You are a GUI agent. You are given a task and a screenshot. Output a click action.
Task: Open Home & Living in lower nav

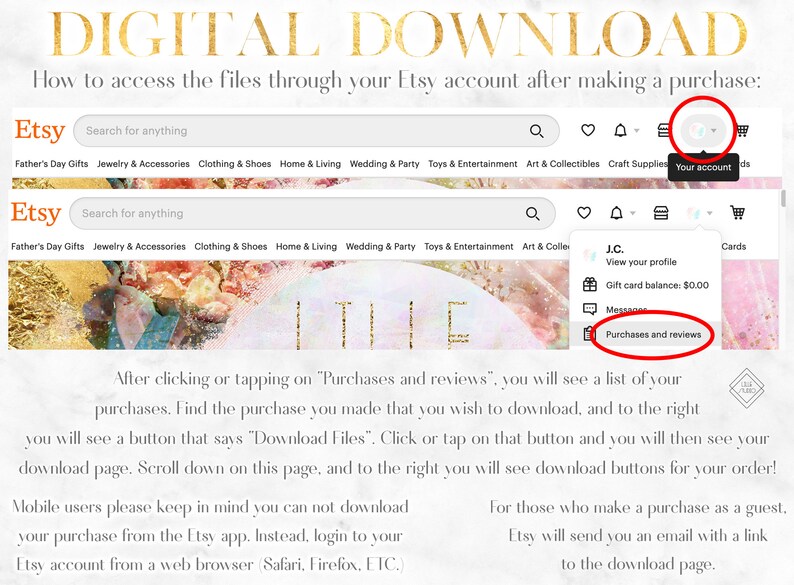point(306,247)
